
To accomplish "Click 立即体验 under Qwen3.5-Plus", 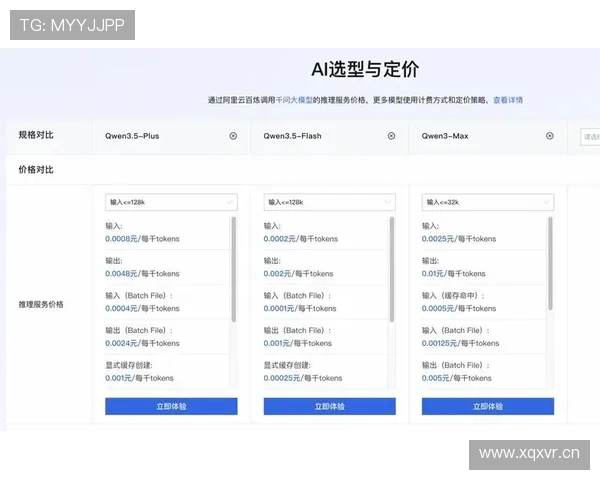I will tap(171, 406).
